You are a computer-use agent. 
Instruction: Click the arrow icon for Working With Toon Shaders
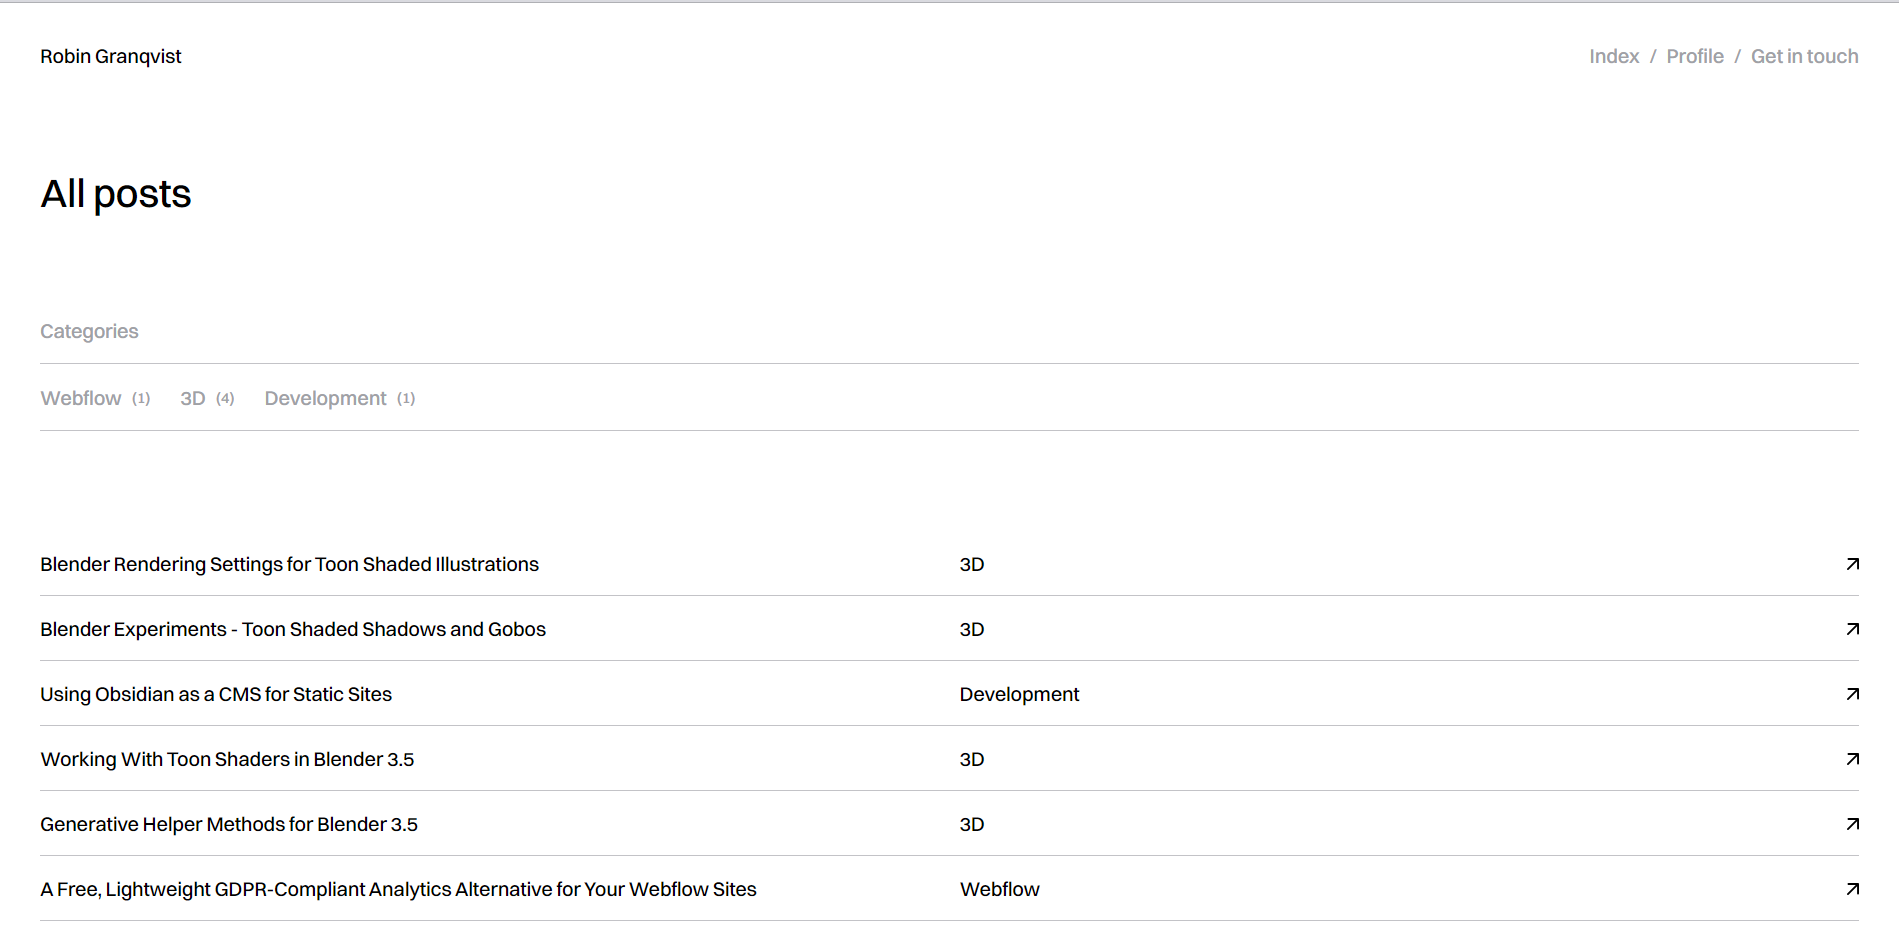[x=1852, y=759]
